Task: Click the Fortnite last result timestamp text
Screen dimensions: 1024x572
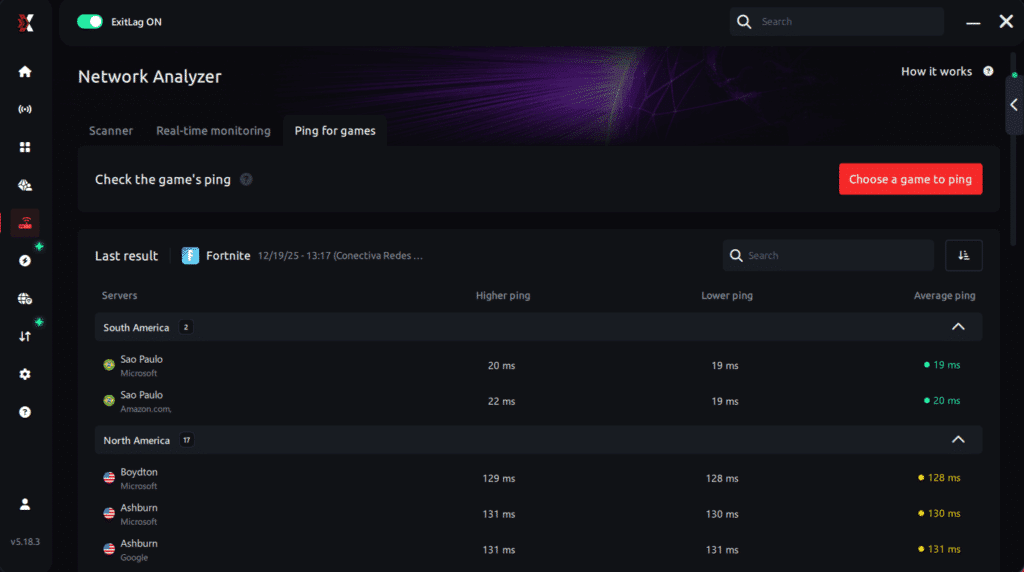Action: (x=340, y=256)
